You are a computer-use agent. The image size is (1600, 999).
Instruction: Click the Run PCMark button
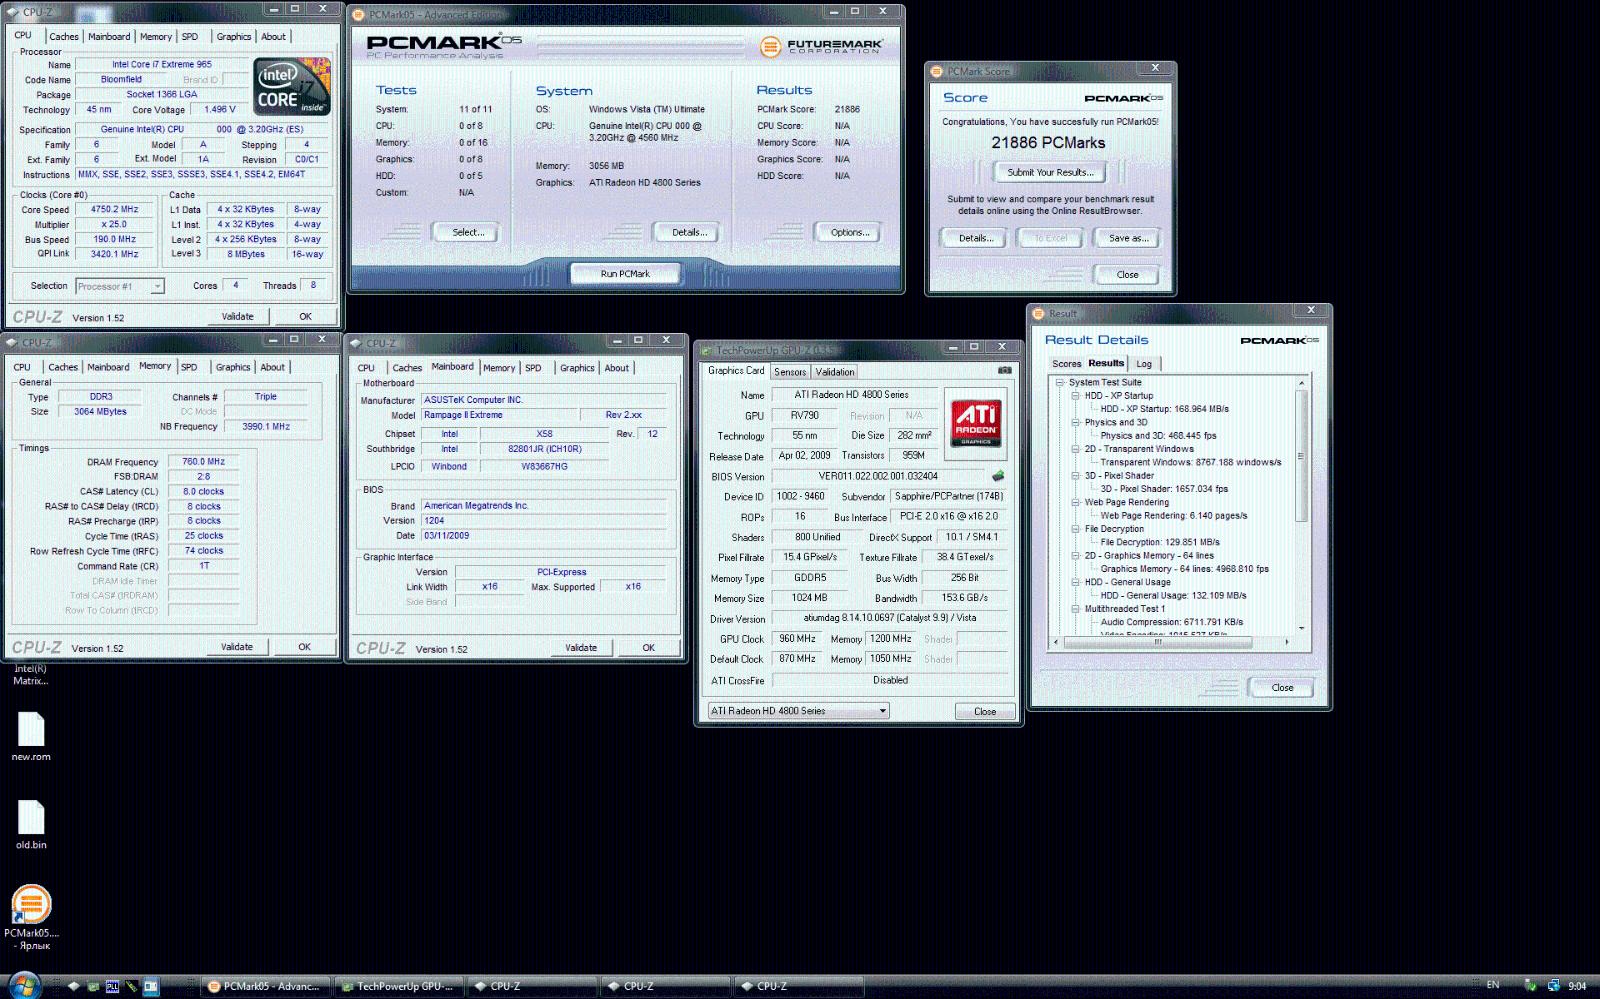(625, 273)
